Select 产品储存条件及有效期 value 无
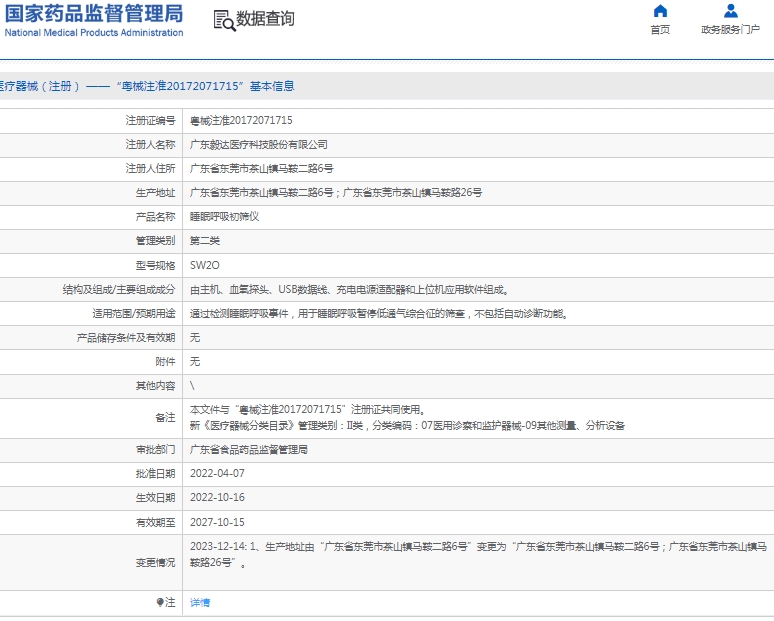Screen dimensions: 774x621 tap(195, 338)
